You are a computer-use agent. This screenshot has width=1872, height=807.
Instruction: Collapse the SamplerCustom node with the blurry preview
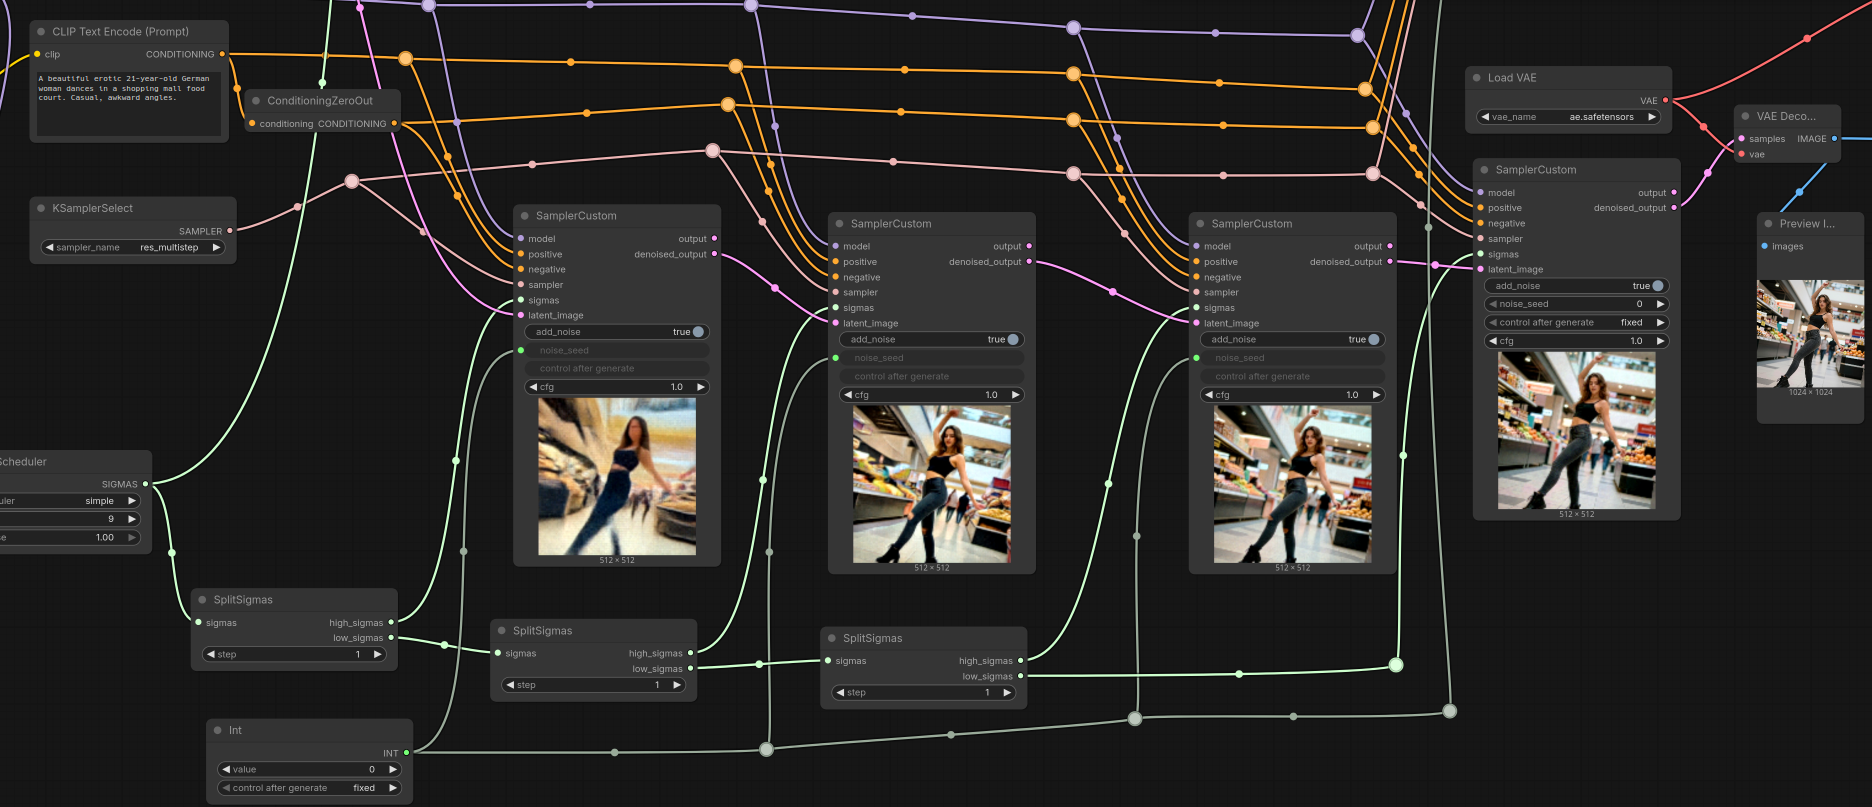[x=525, y=216]
